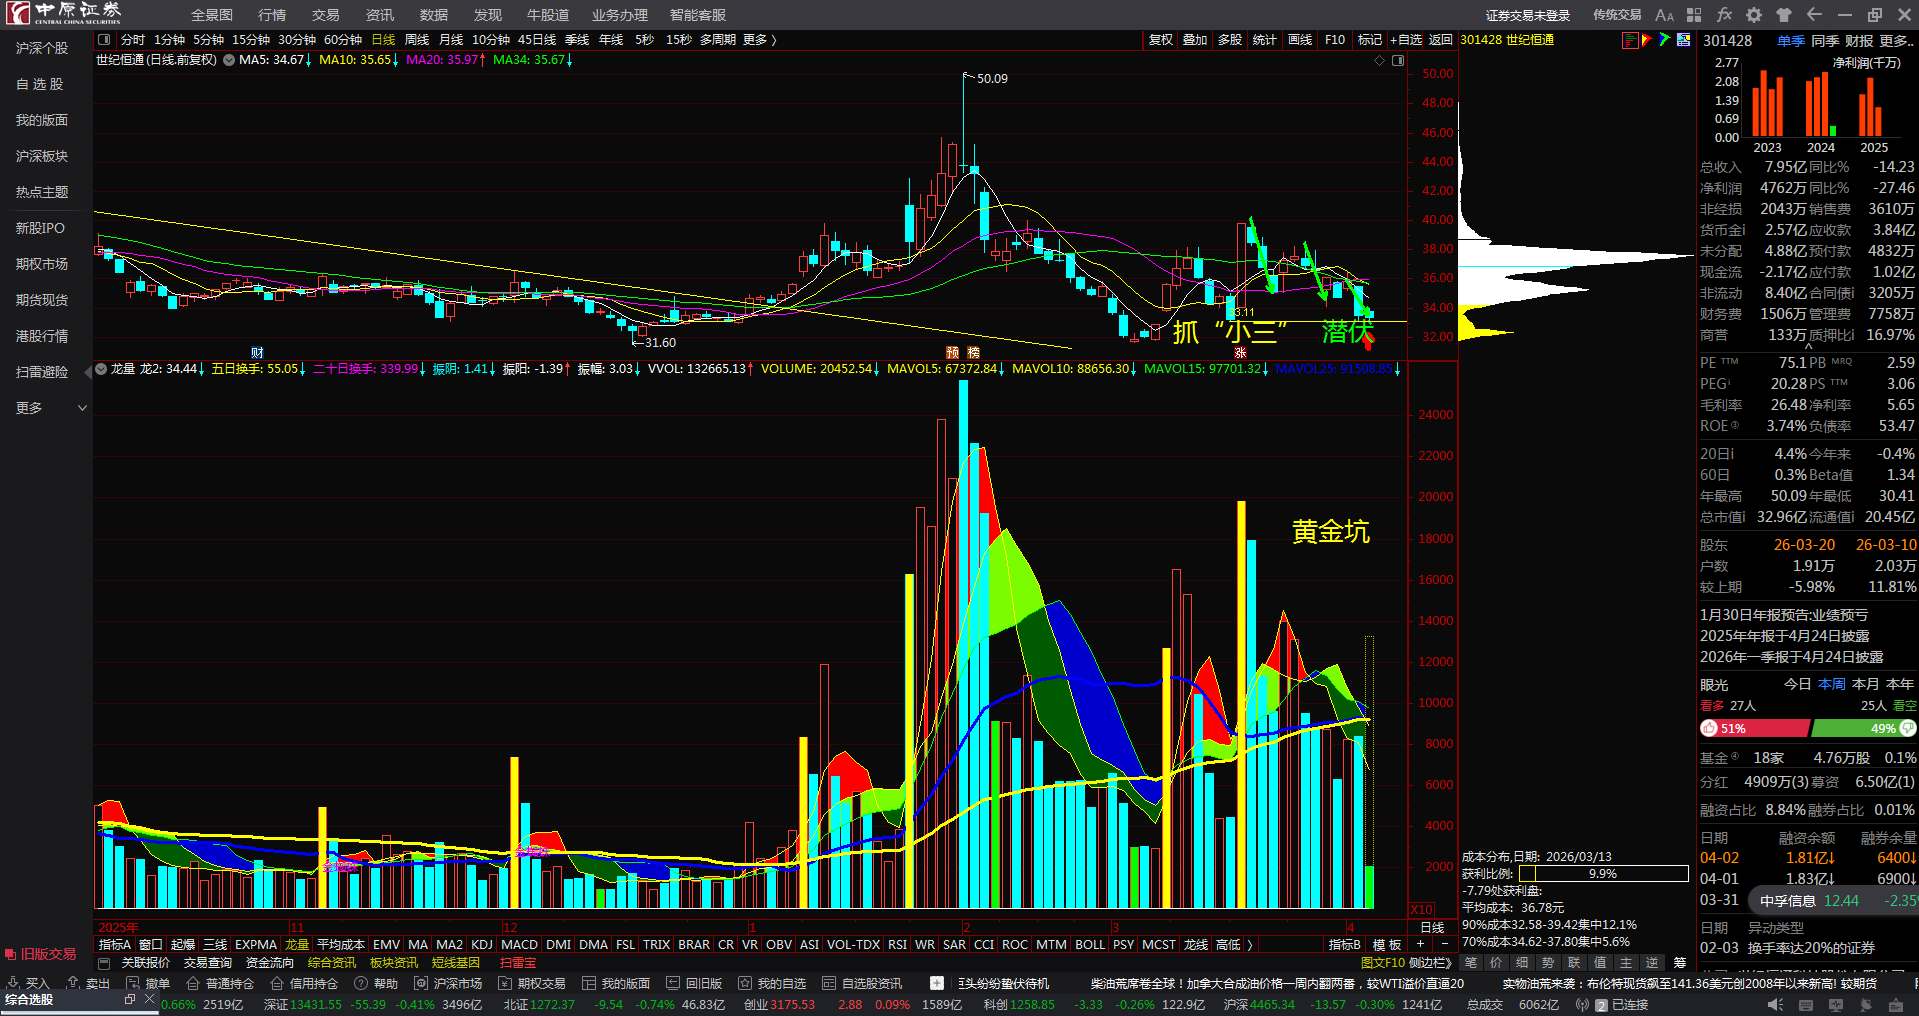Open 自选股资讯 from bottom toolbar
This screenshot has height=1016, width=1919.
click(x=862, y=983)
